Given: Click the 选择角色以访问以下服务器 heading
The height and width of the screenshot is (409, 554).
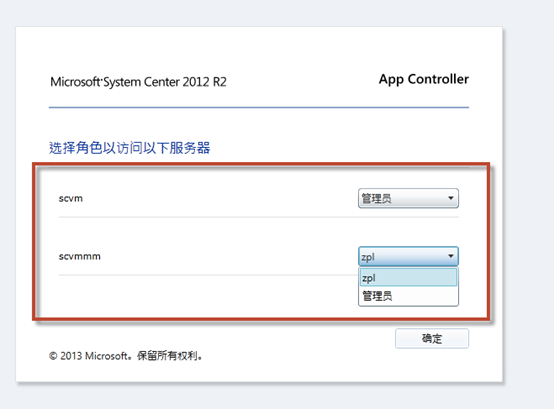Looking at the screenshot, I should [x=129, y=148].
